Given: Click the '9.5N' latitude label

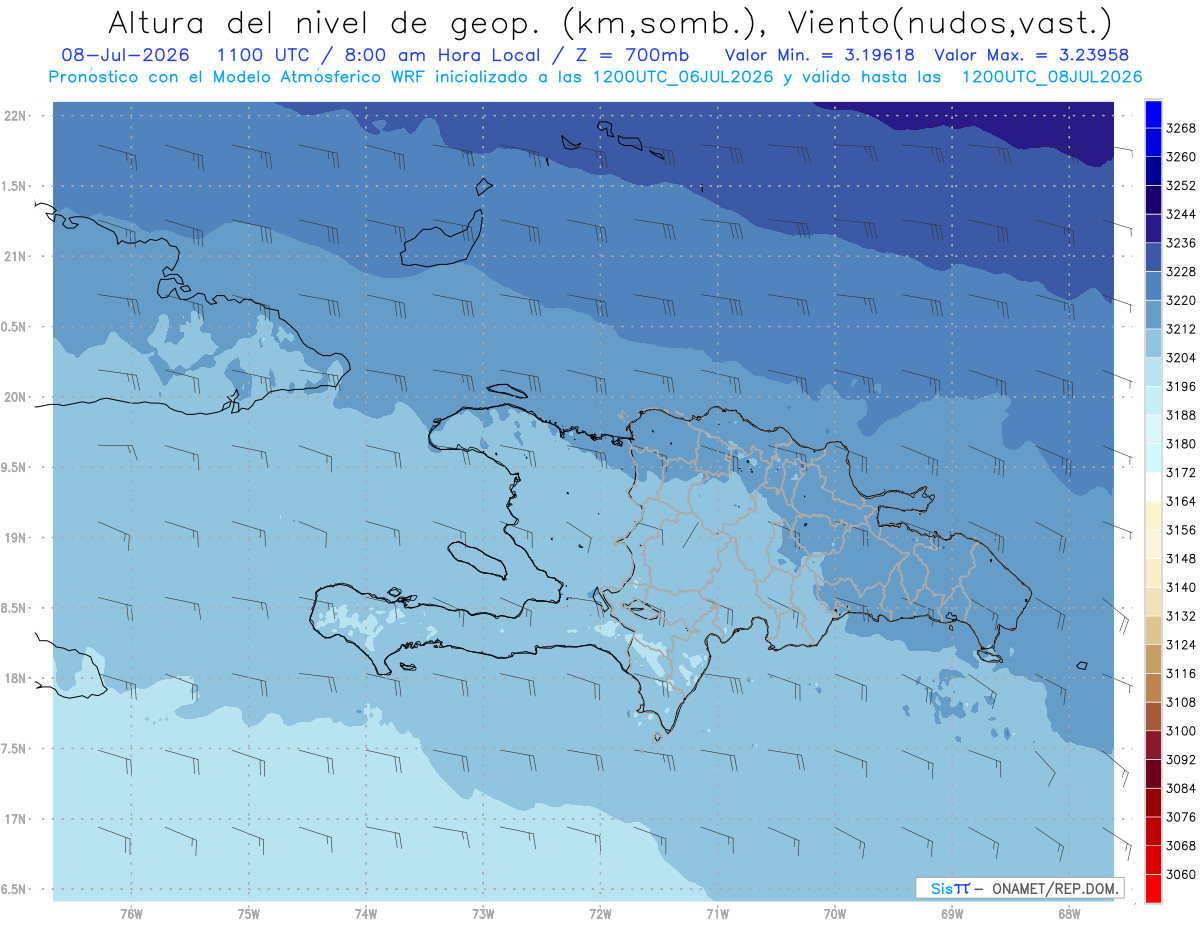Looking at the screenshot, I should click(x=15, y=467).
